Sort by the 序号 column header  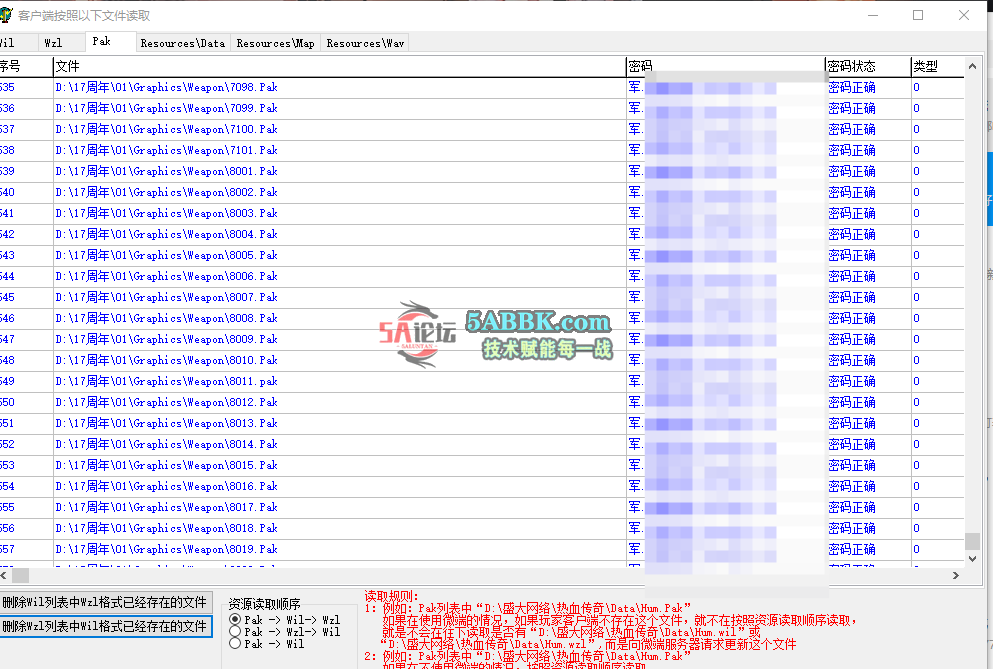click(26, 67)
